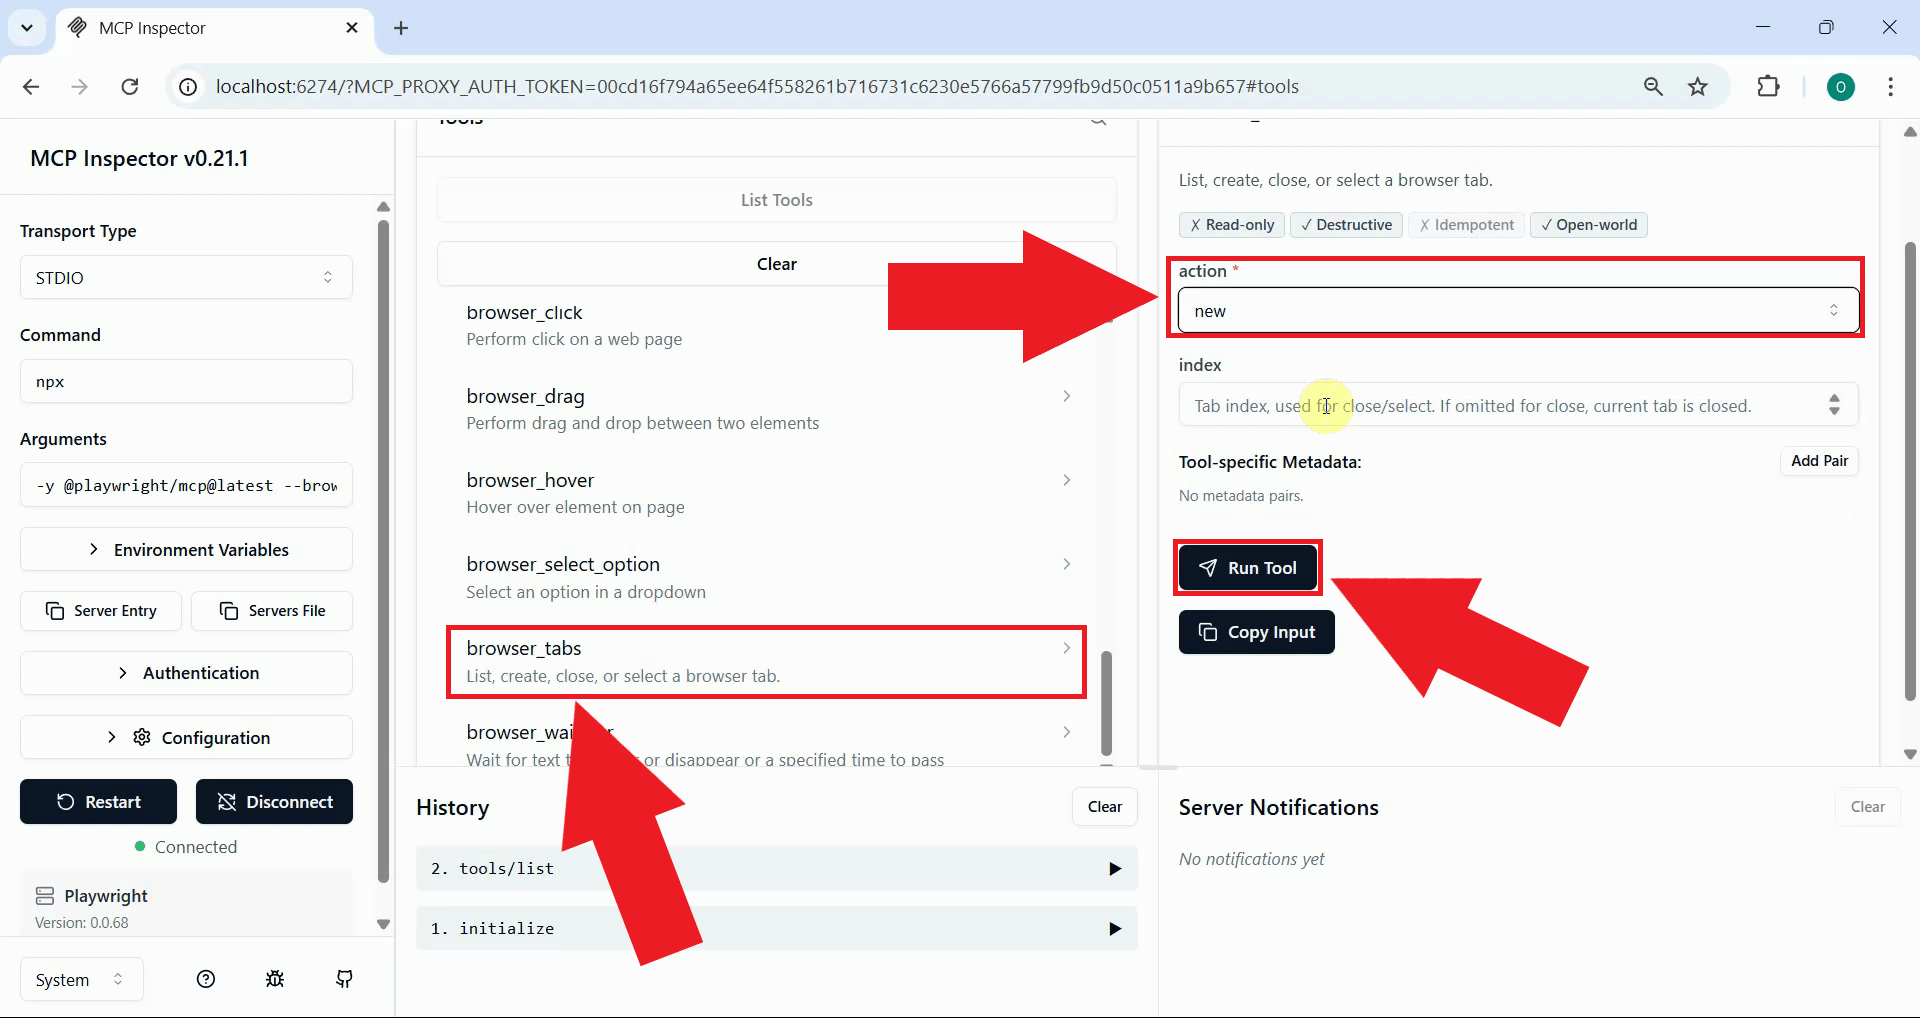Click the browser reload icon
This screenshot has height=1018, width=1920.
click(130, 87)
